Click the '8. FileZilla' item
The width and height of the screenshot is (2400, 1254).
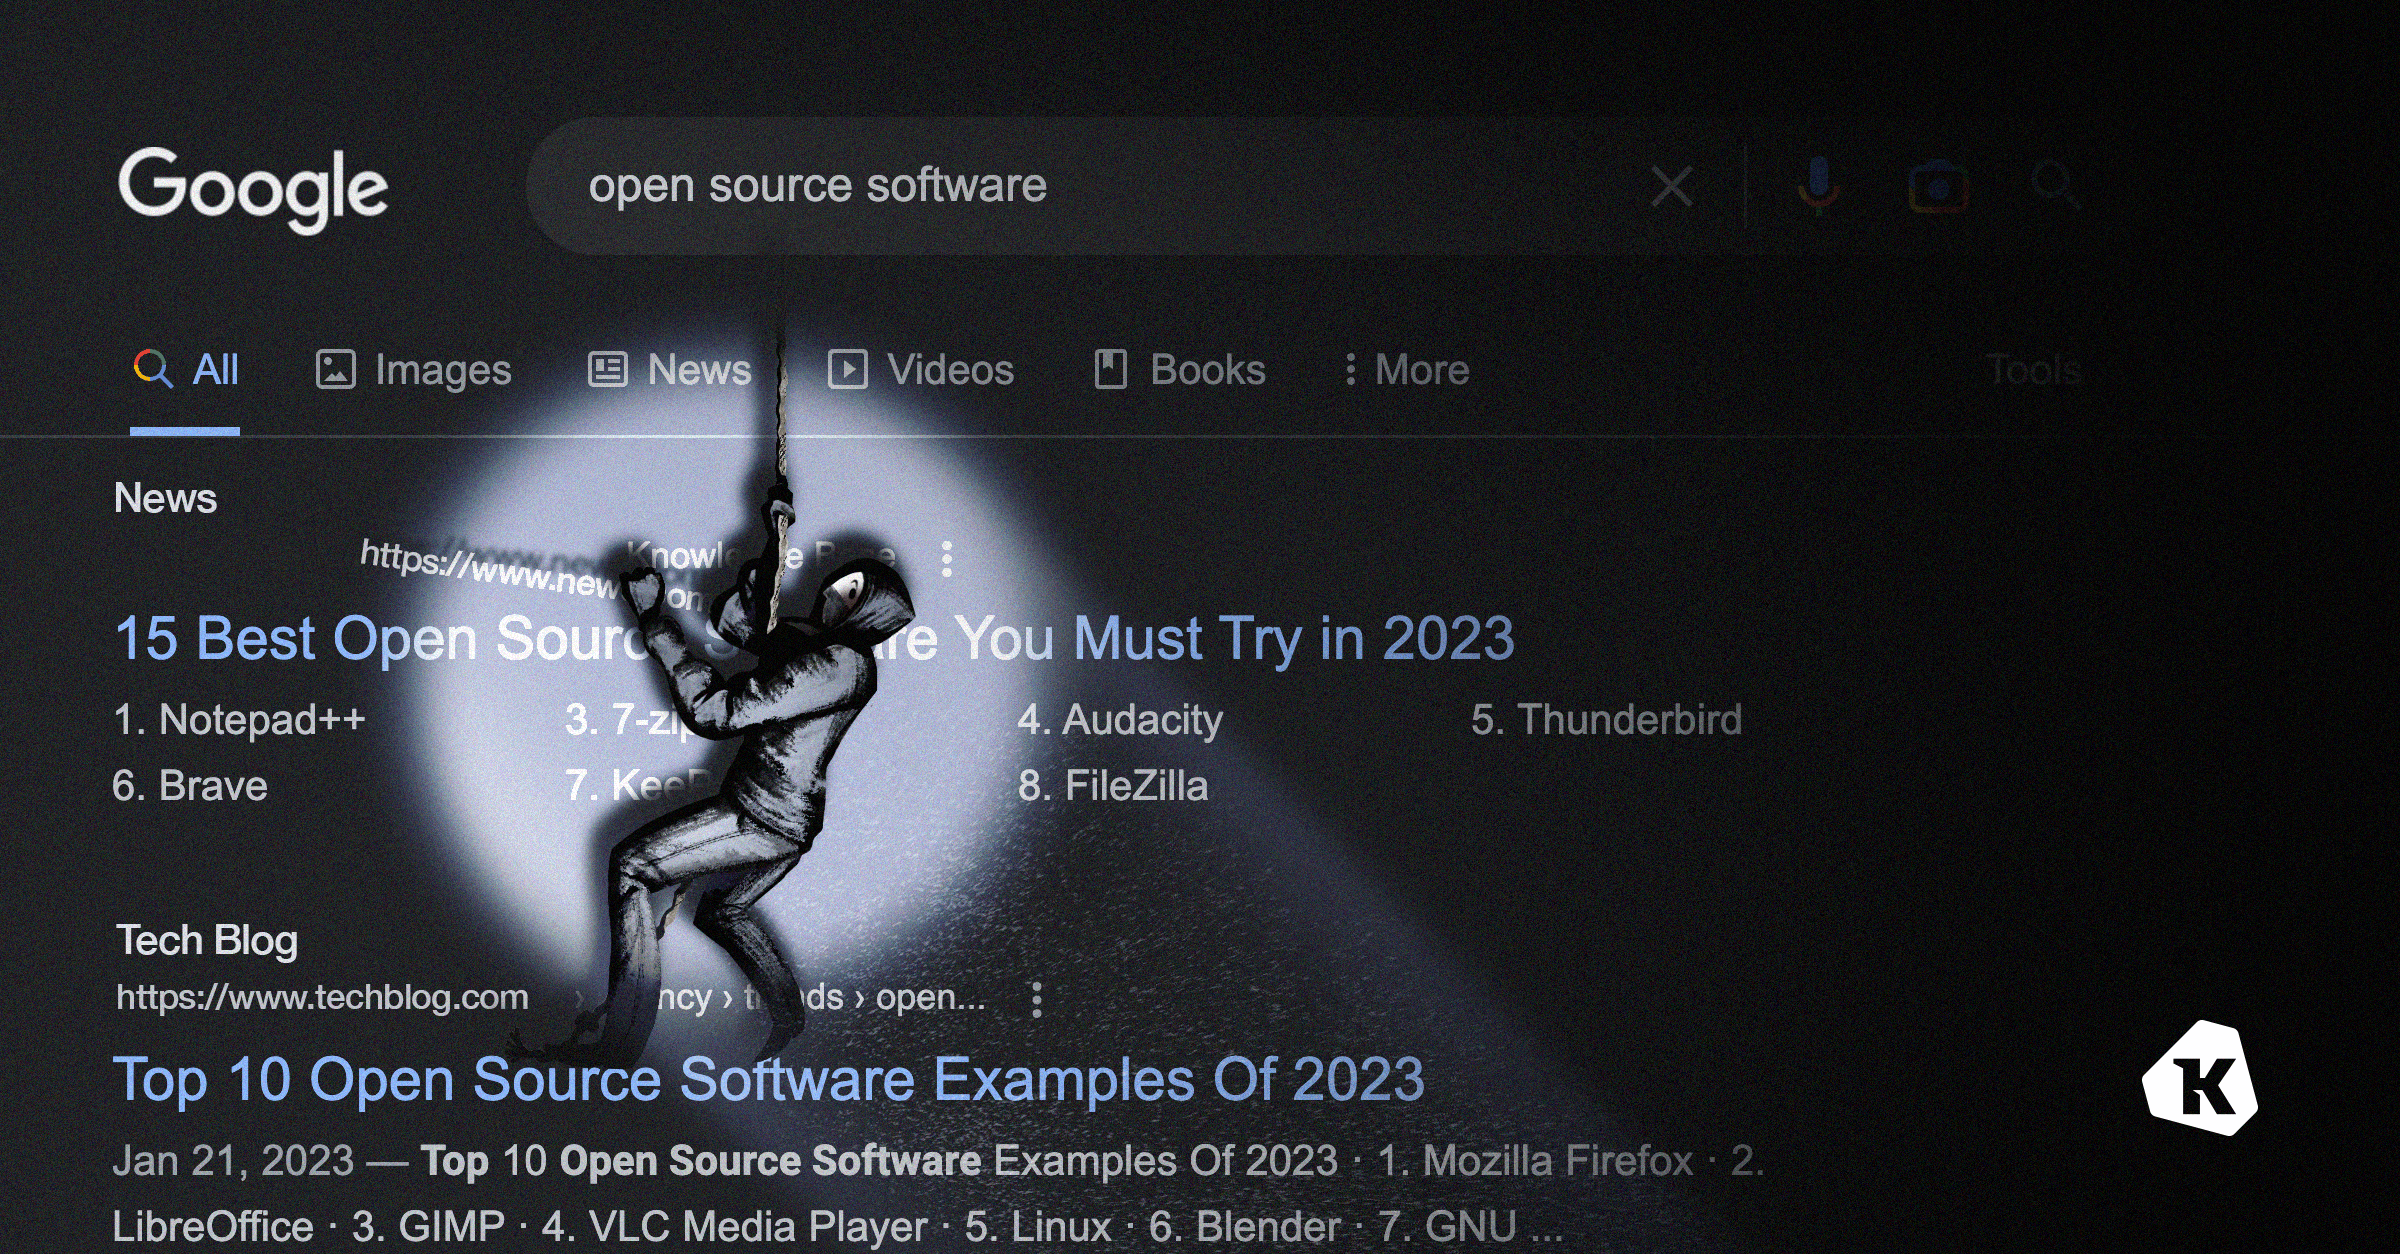[1113, 786]
